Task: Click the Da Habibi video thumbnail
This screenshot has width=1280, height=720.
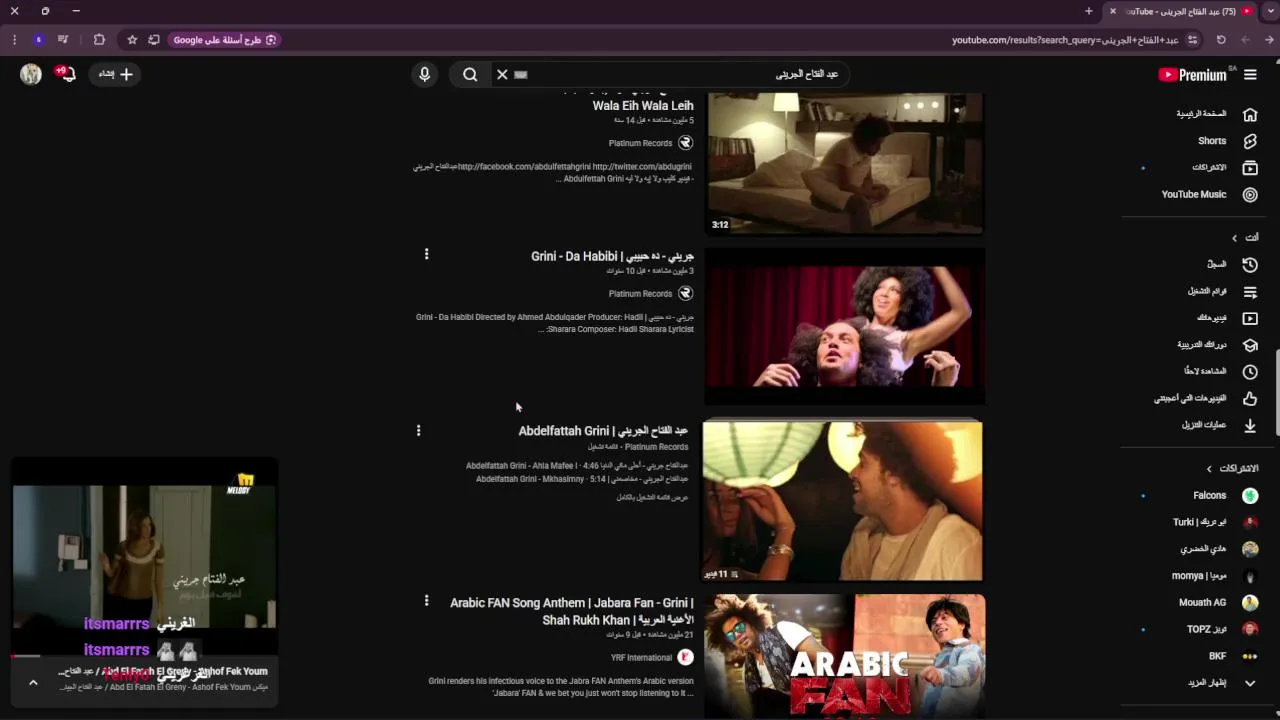Action: (845, 327)
